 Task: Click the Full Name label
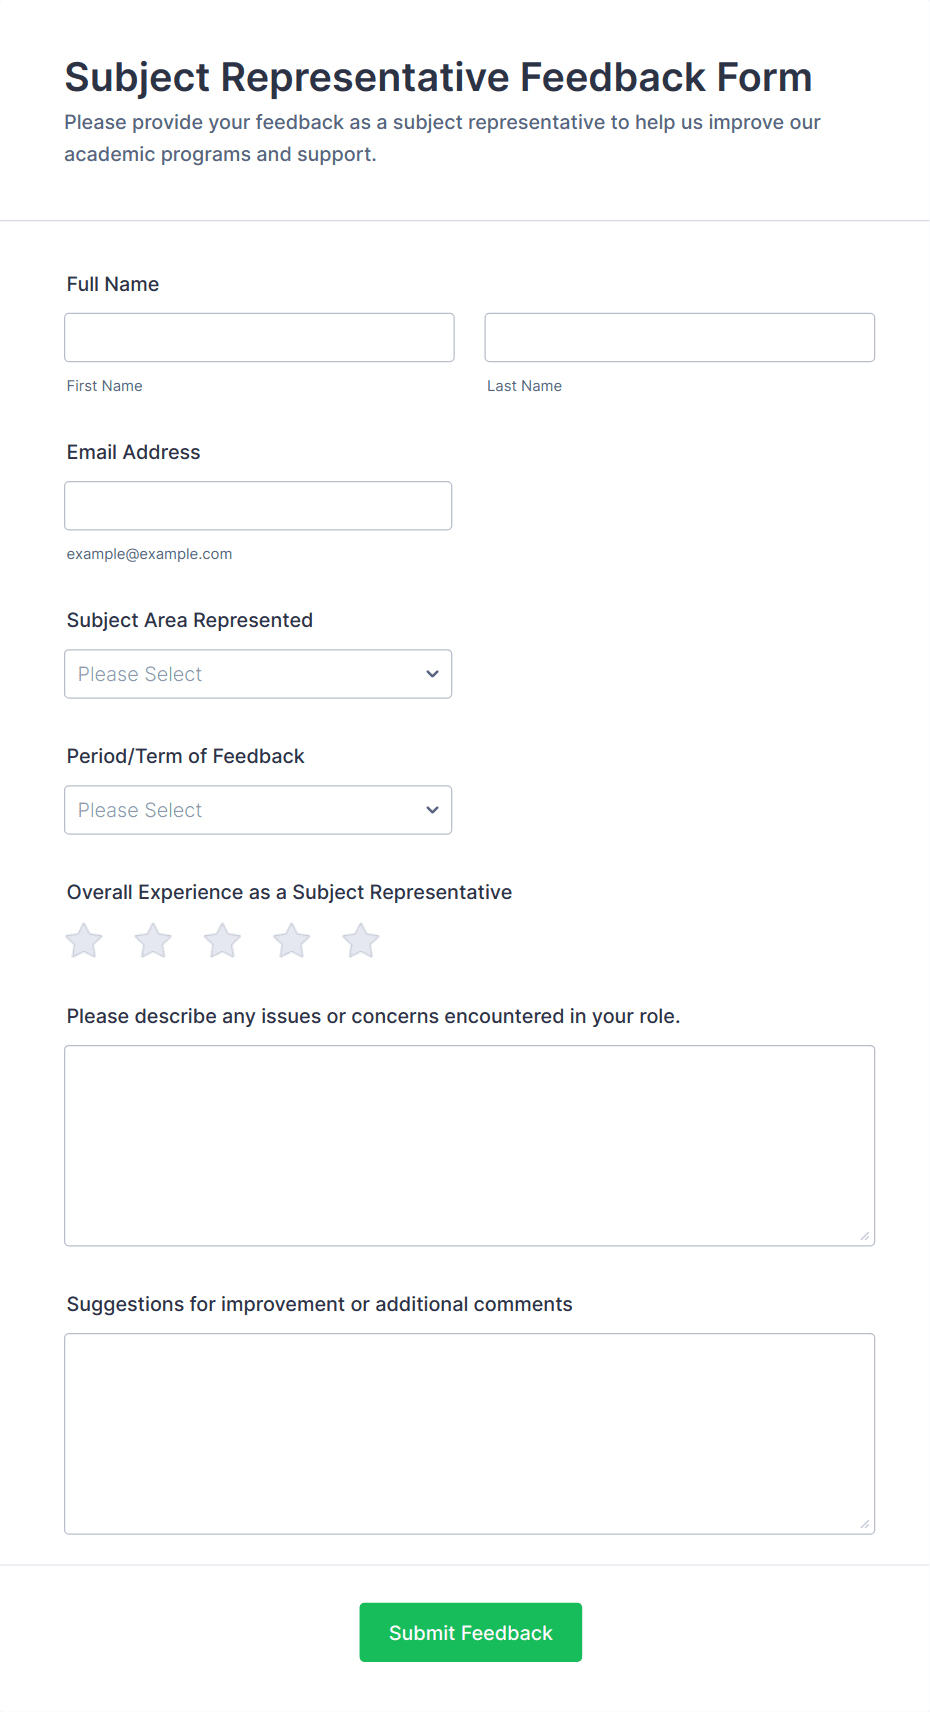click(113, 284)
